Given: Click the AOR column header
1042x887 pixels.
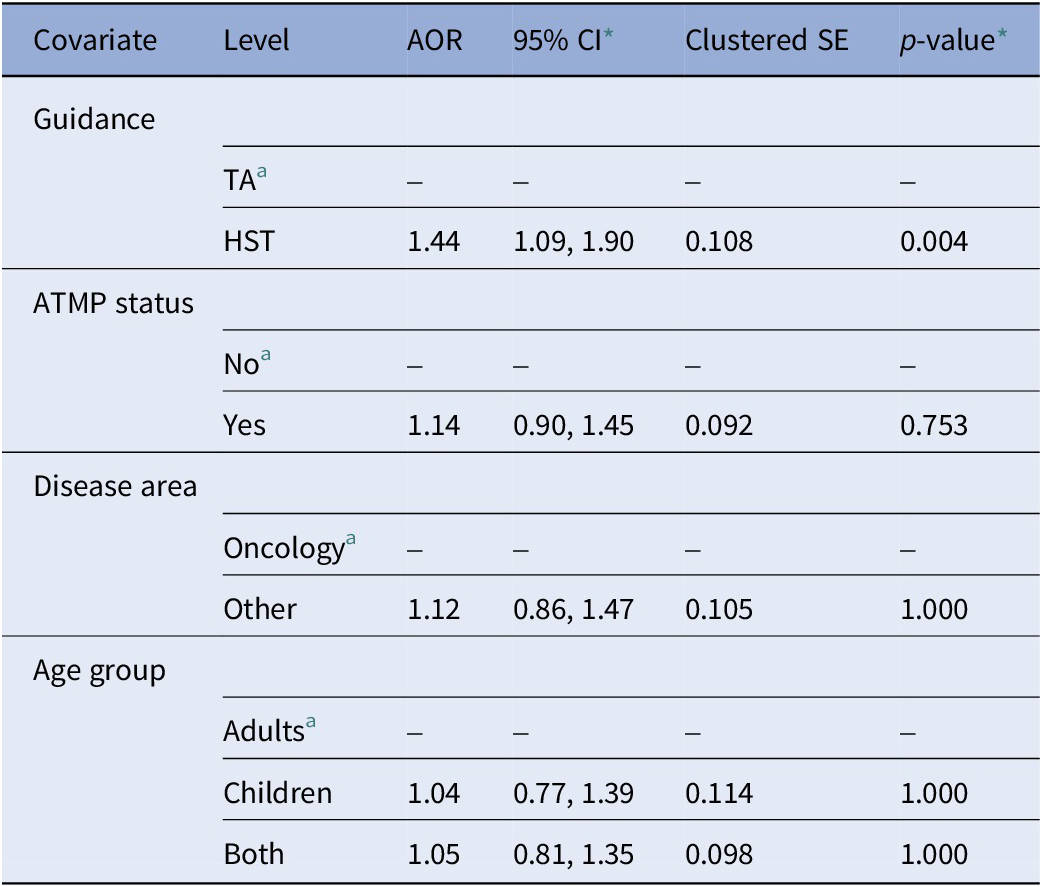Looking at the screenshot, I should coord(434,41).
